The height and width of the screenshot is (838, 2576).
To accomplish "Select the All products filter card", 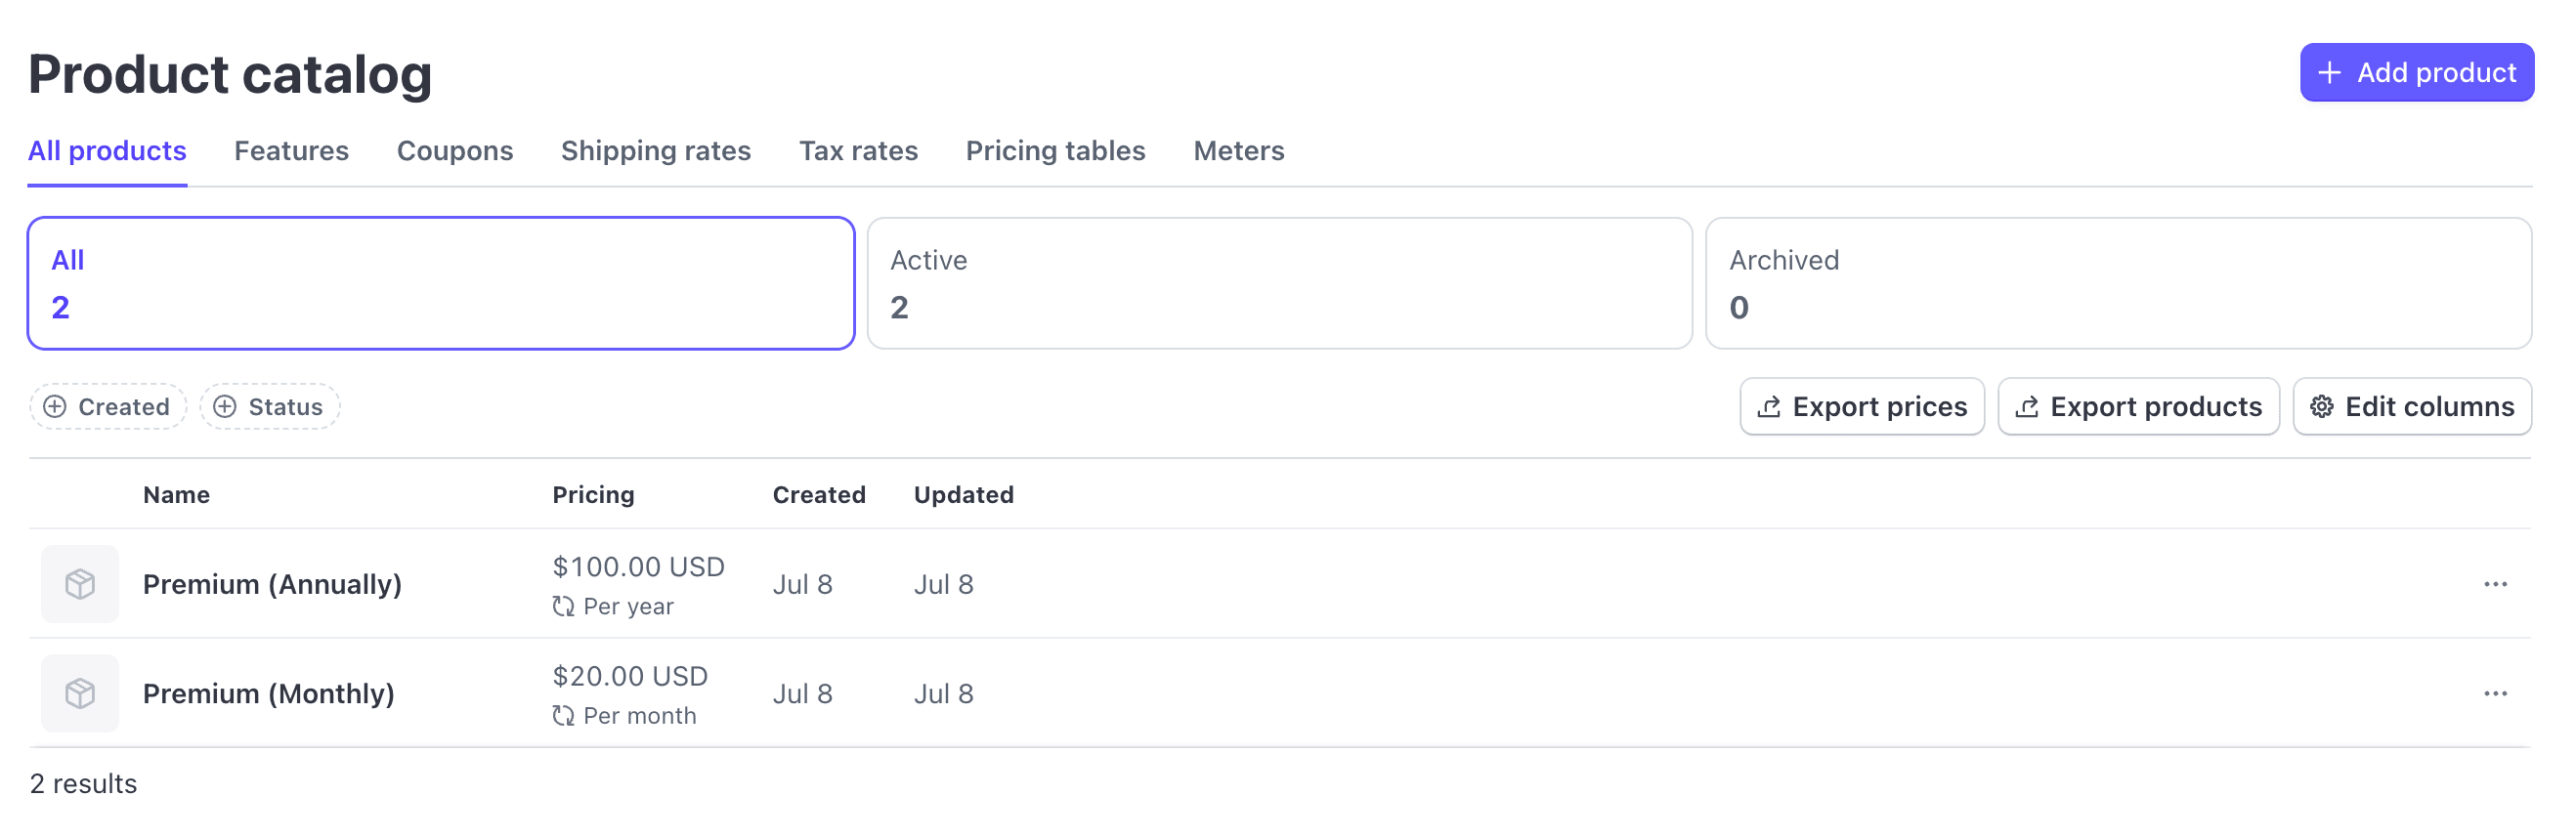I will point(441,283).
